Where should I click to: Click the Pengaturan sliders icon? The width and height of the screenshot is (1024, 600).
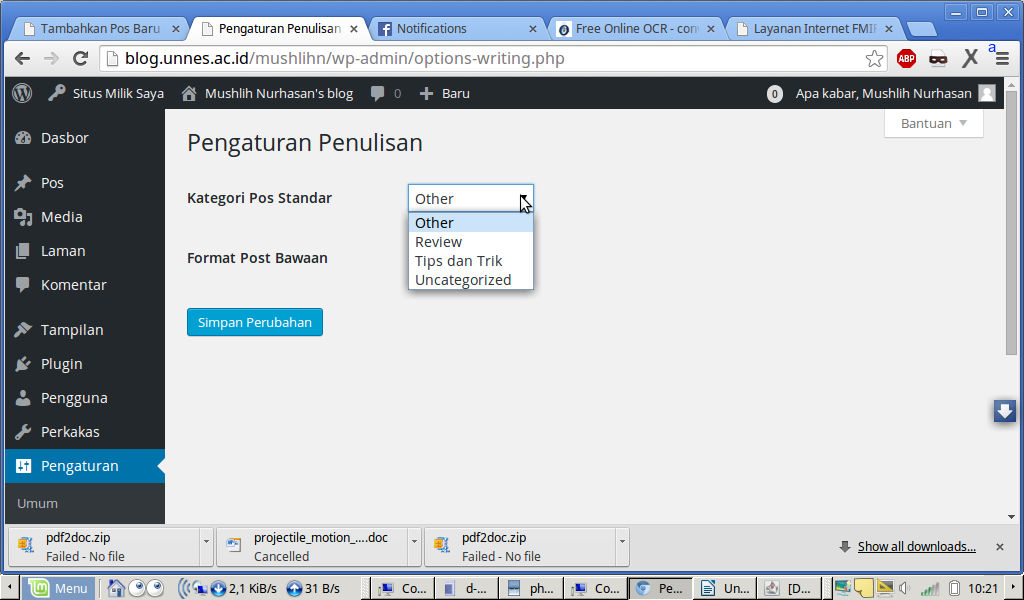click(23, 466)
